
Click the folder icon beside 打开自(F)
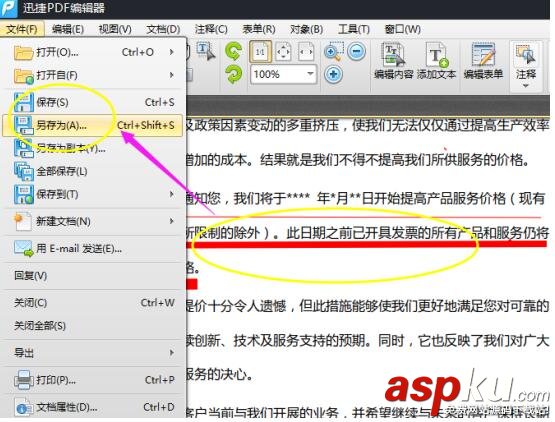(23, 75)
